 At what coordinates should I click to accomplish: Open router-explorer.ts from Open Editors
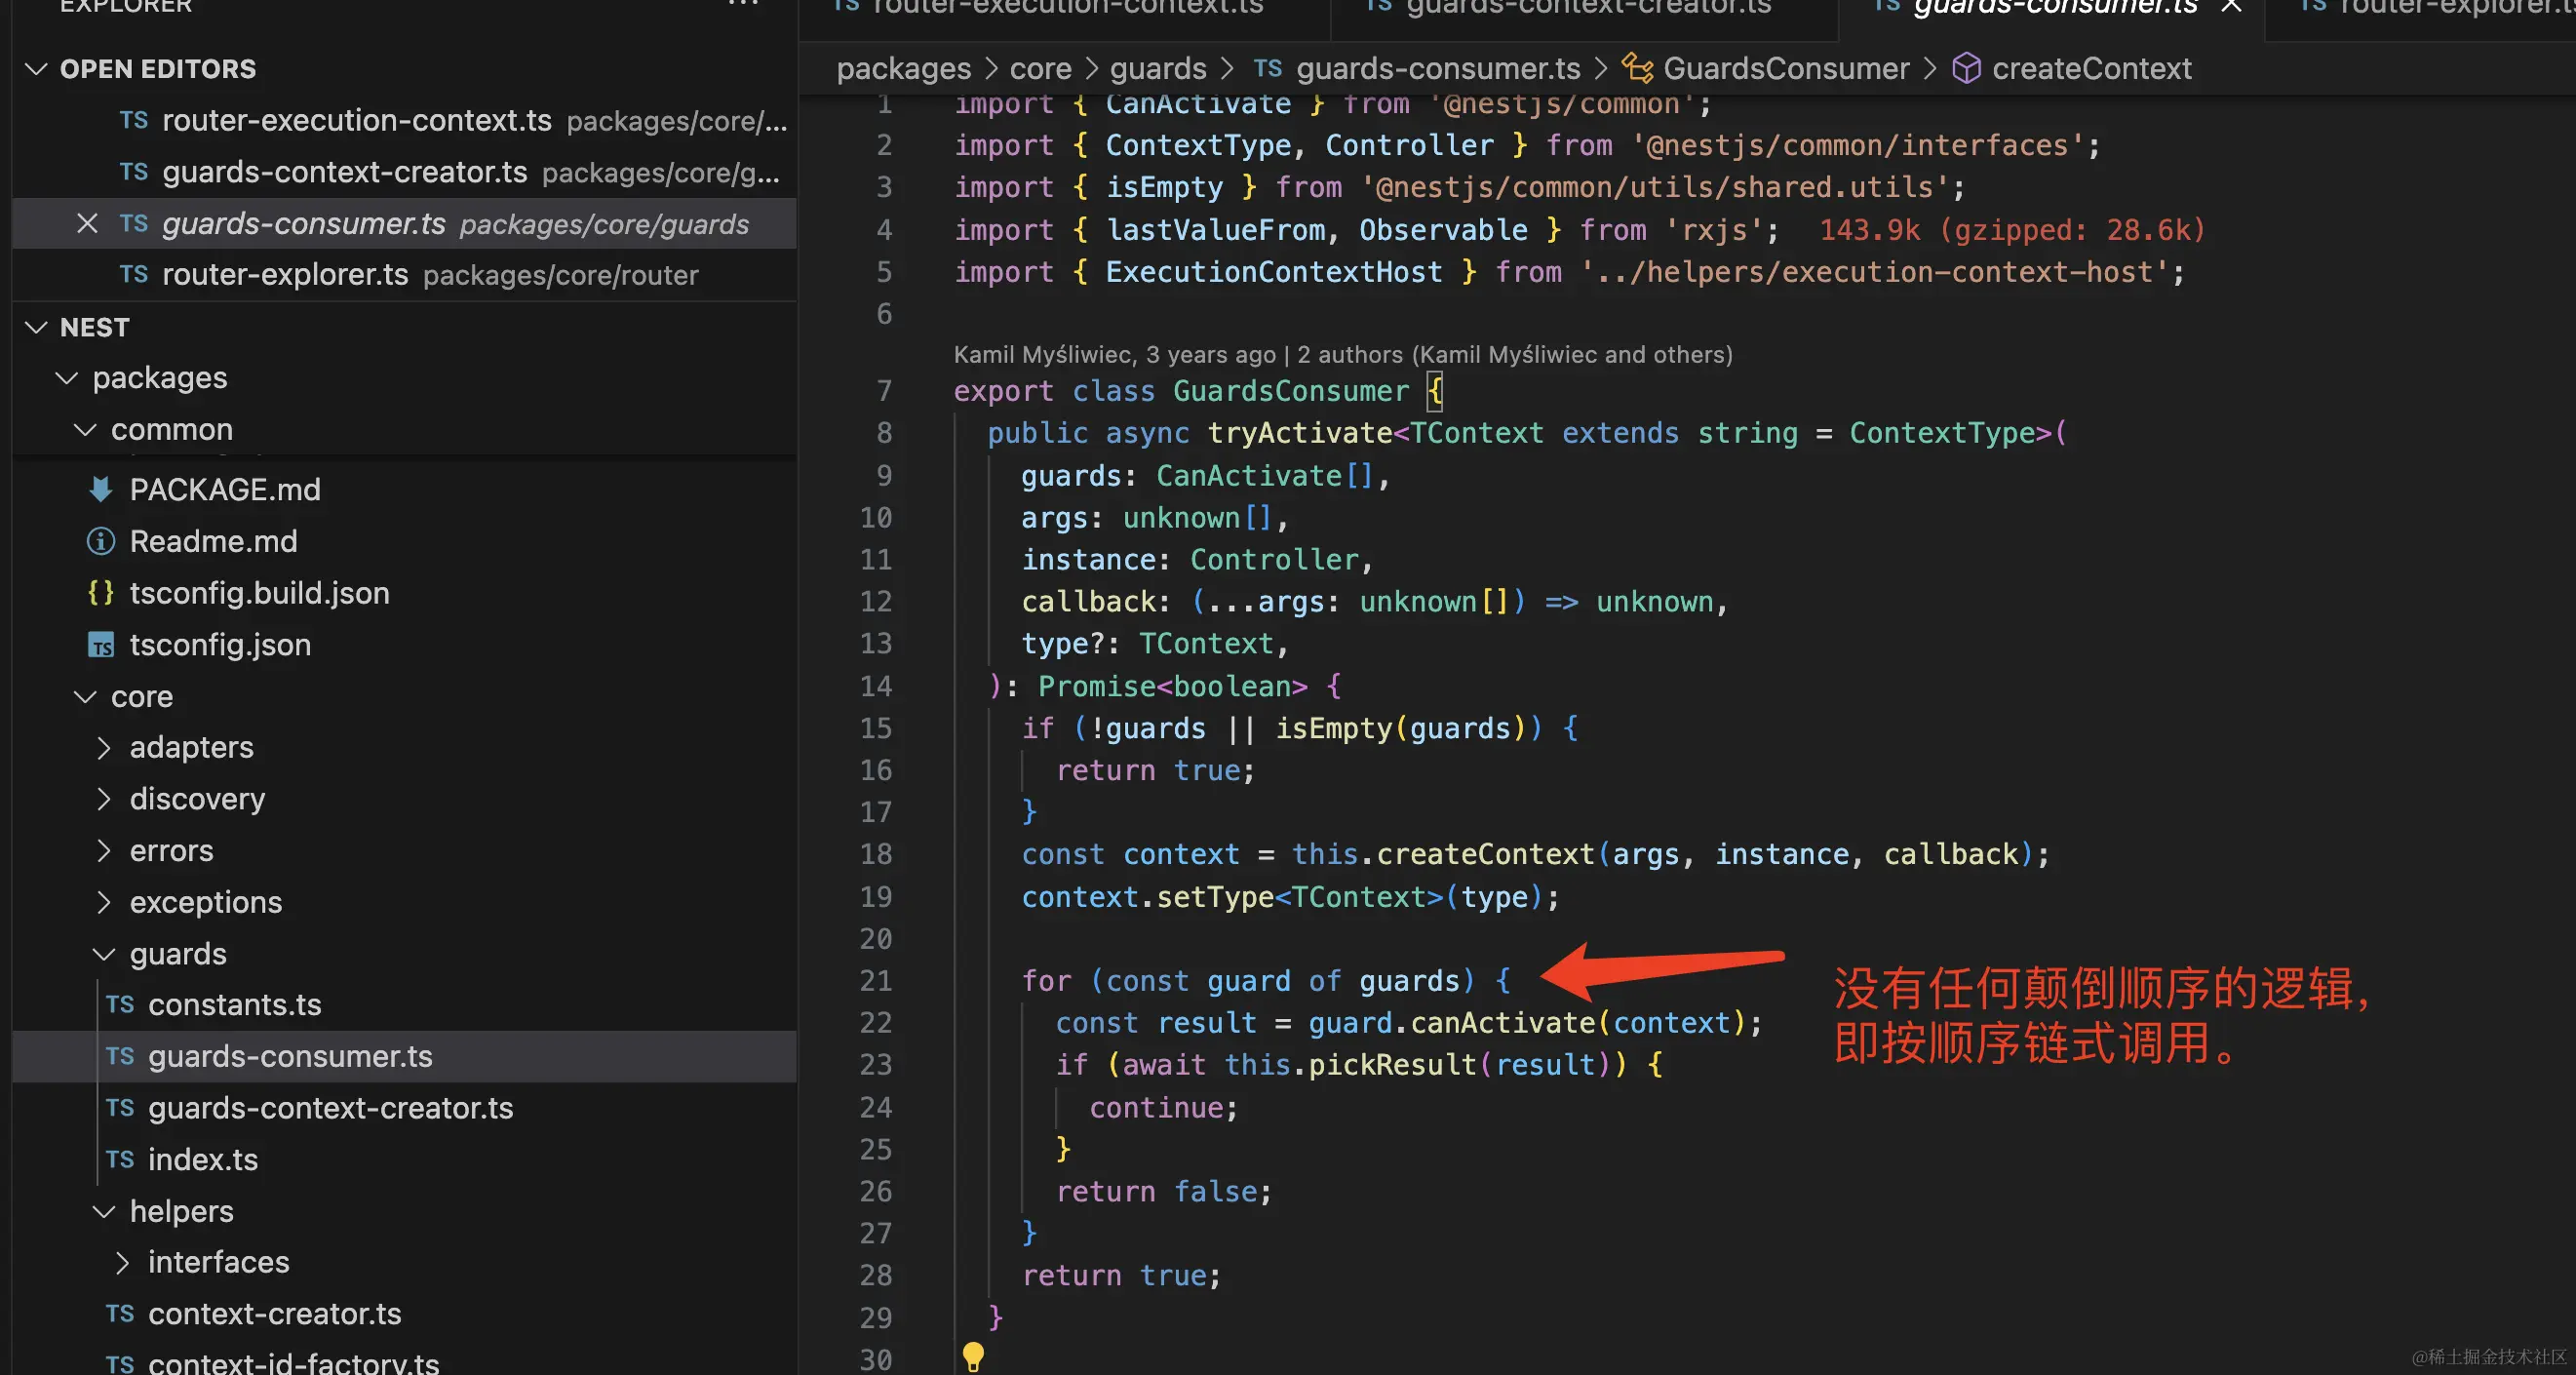[x=405, y=275]
